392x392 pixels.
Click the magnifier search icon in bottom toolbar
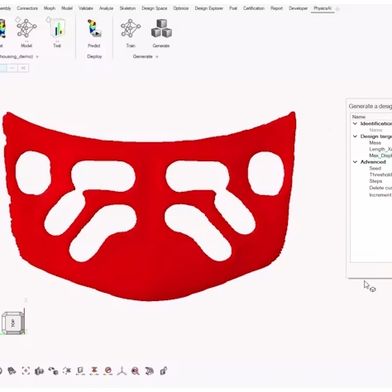click(135, 371)
